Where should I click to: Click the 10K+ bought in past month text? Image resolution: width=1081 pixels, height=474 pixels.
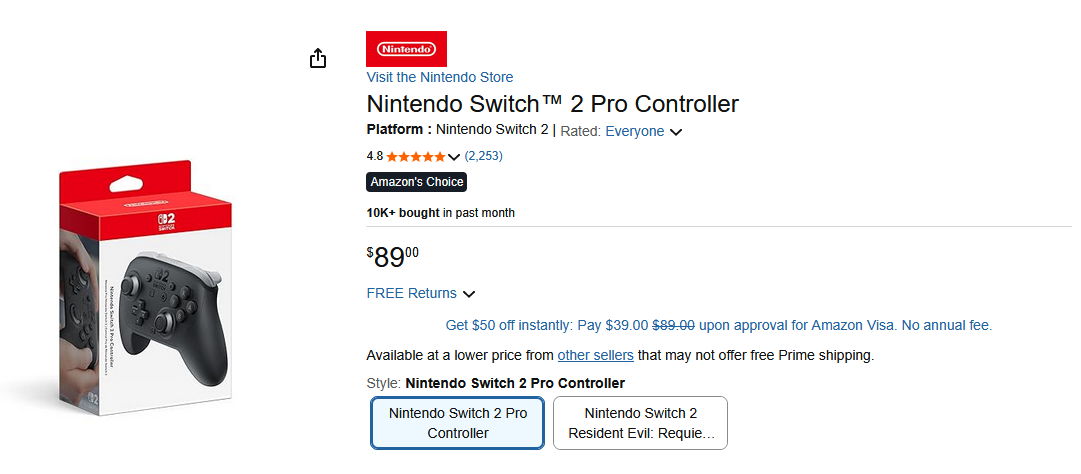pos(441,213)
